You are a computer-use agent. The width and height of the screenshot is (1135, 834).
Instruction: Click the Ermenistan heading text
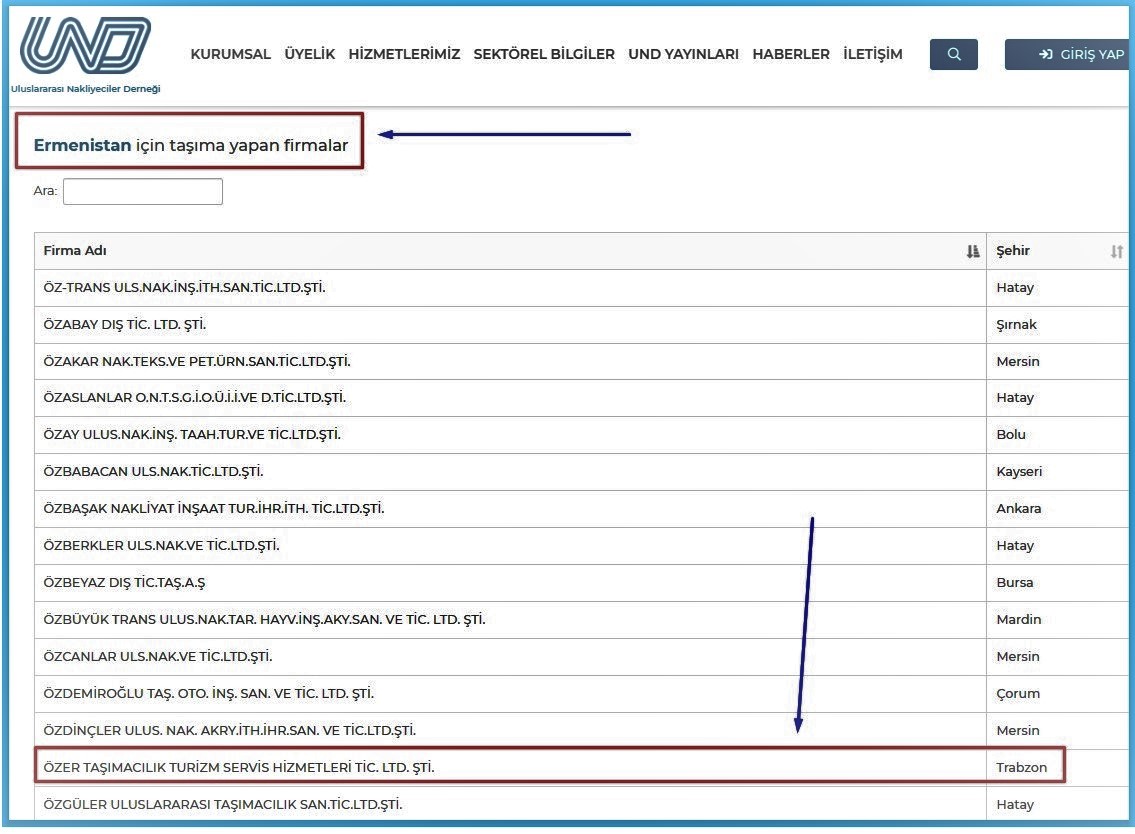[83, 145]
